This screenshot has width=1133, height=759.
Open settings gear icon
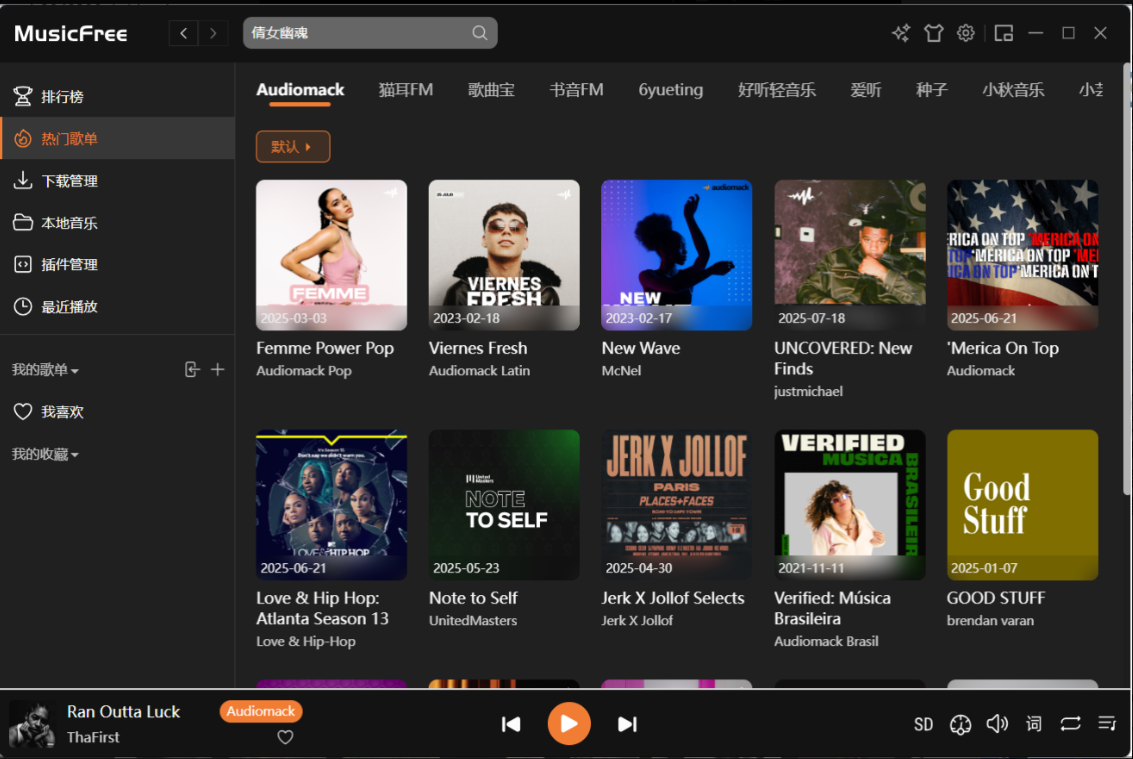(966, 33)
